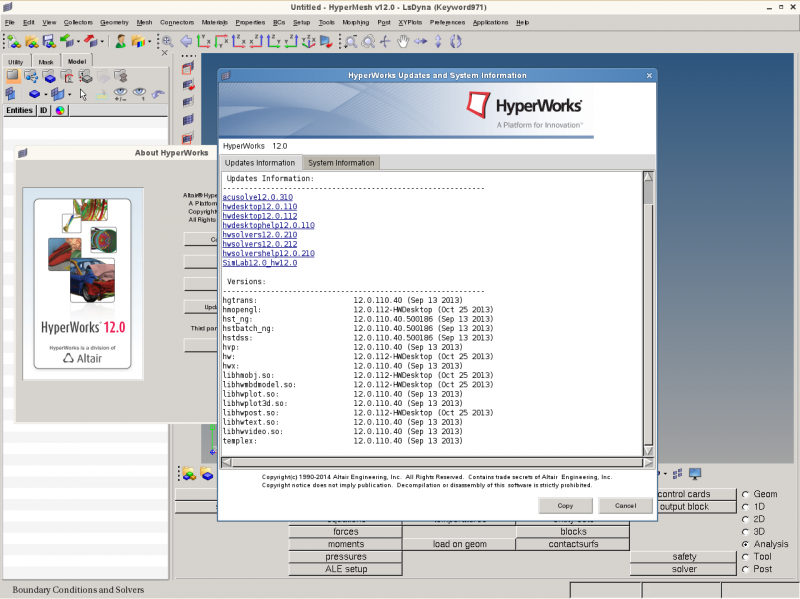This screenshot has height=599, width=800.
Task: Select the 2D panel radio button
Action: [745, 519]
